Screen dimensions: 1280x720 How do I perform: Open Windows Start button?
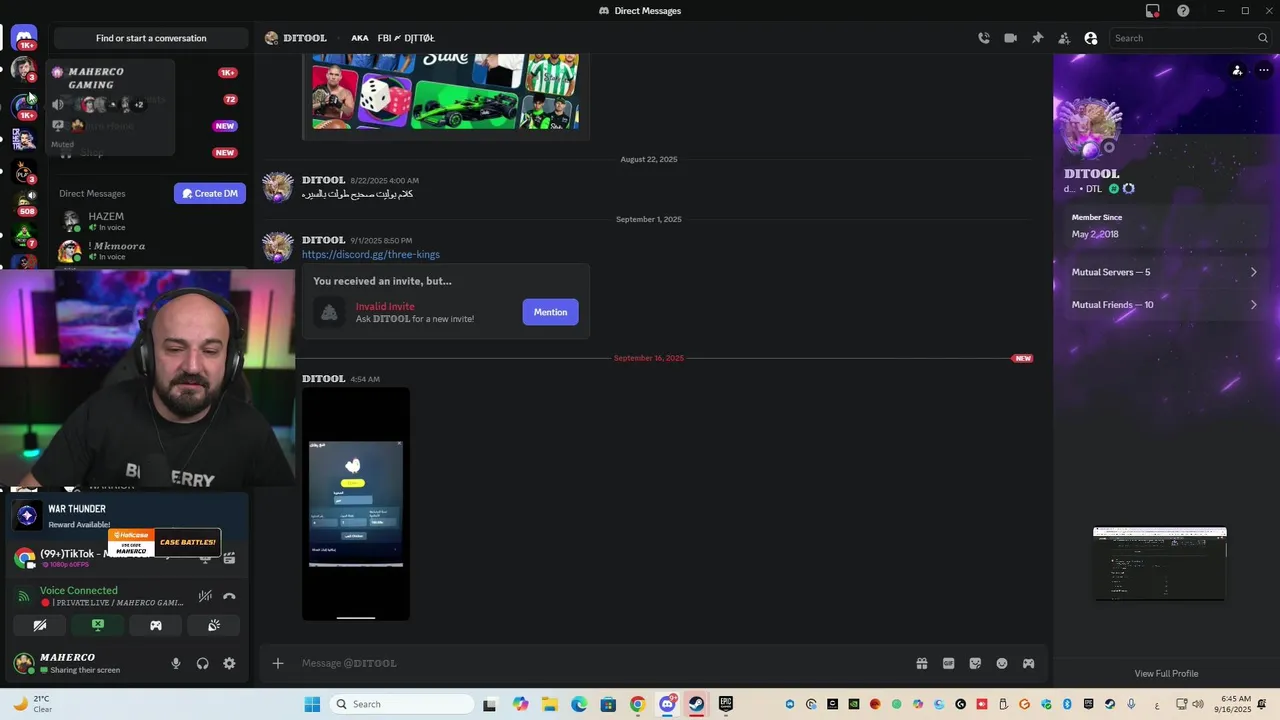(312, 704)
